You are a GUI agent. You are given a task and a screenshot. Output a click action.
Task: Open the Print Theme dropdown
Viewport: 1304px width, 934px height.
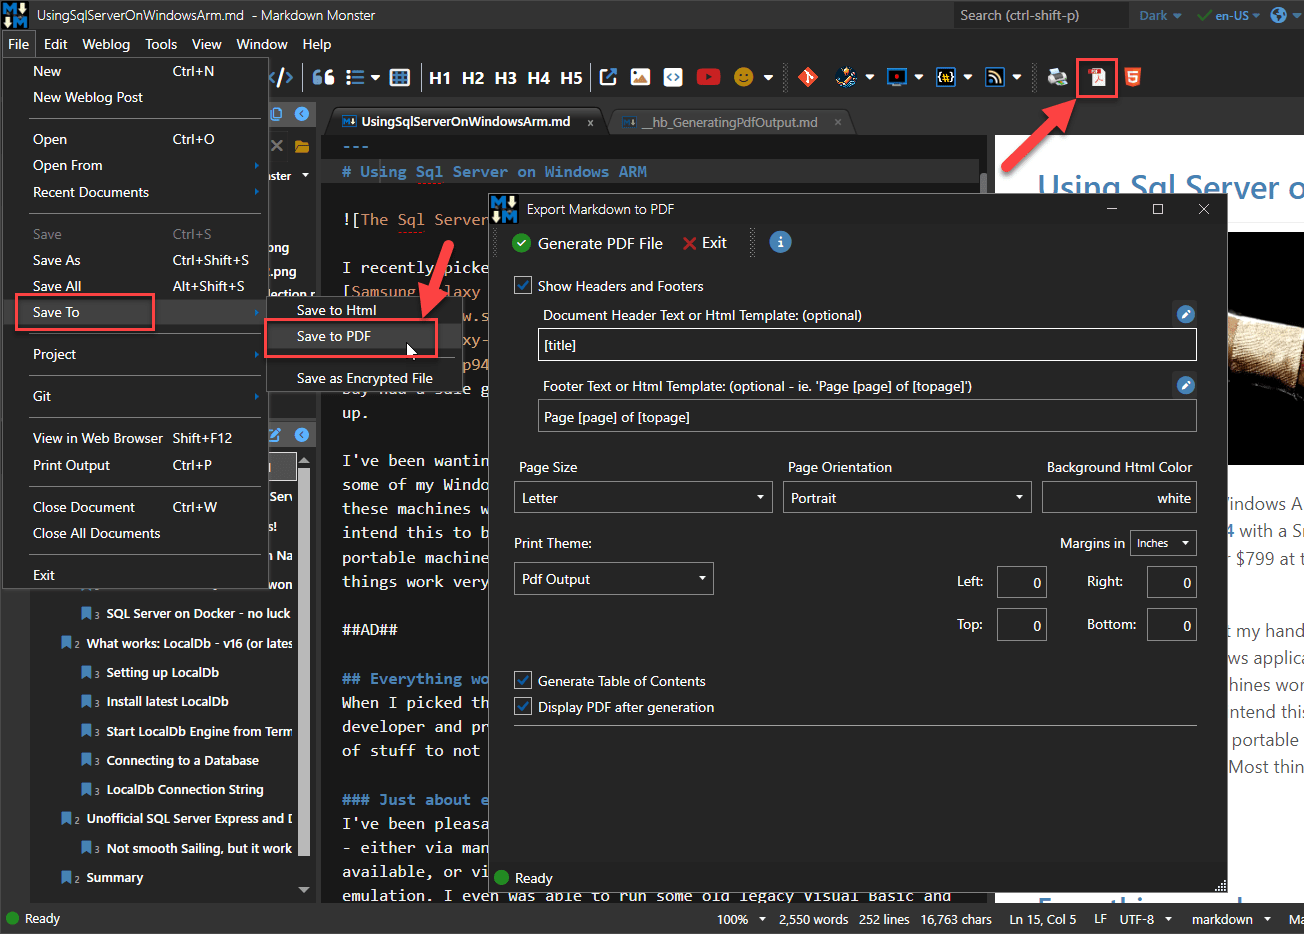coord(614,579)
